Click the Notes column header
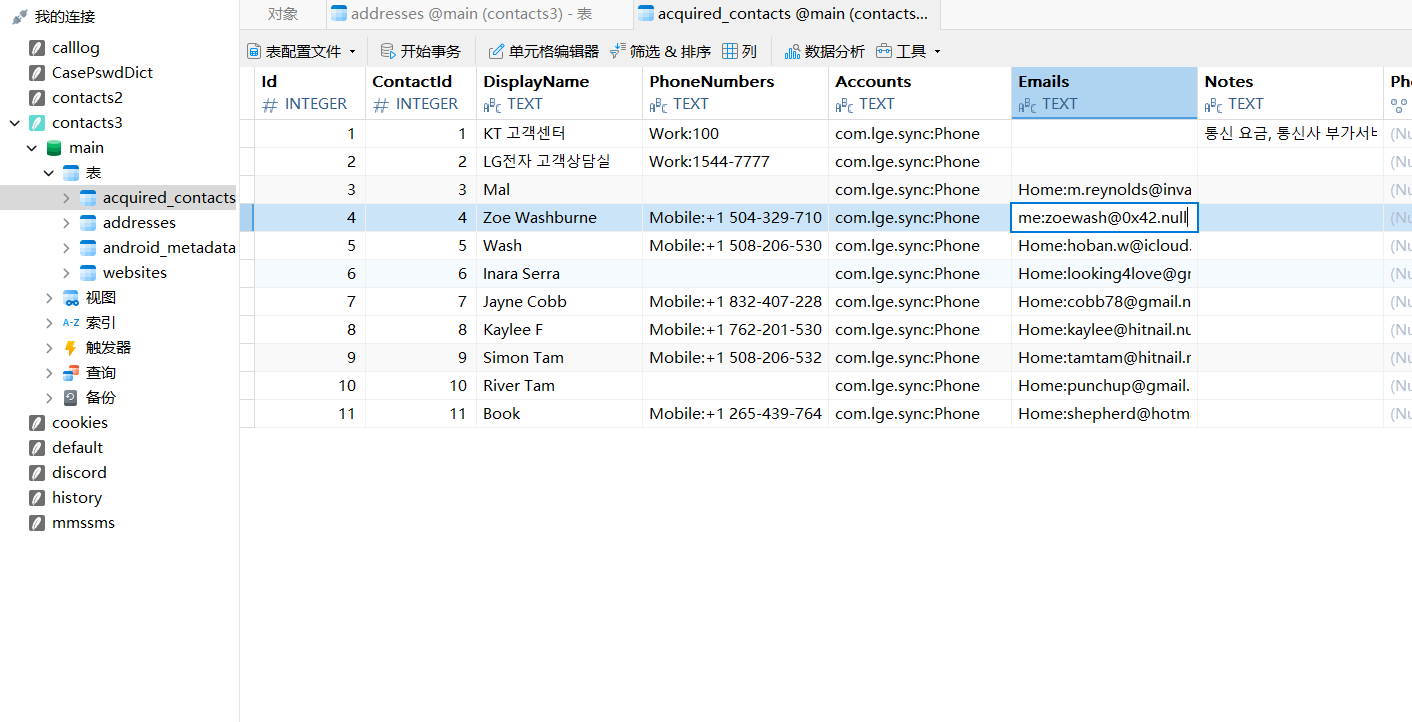 click(1290, 93)
